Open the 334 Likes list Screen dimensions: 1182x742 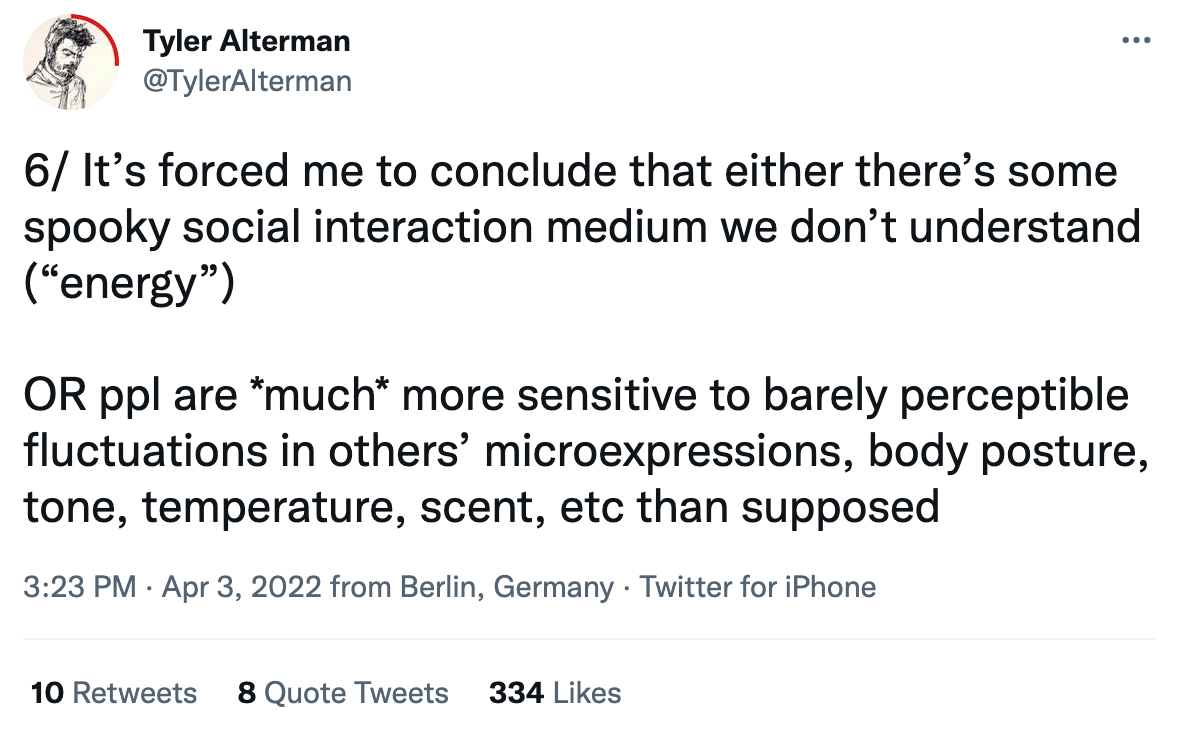tap(555, 692)
